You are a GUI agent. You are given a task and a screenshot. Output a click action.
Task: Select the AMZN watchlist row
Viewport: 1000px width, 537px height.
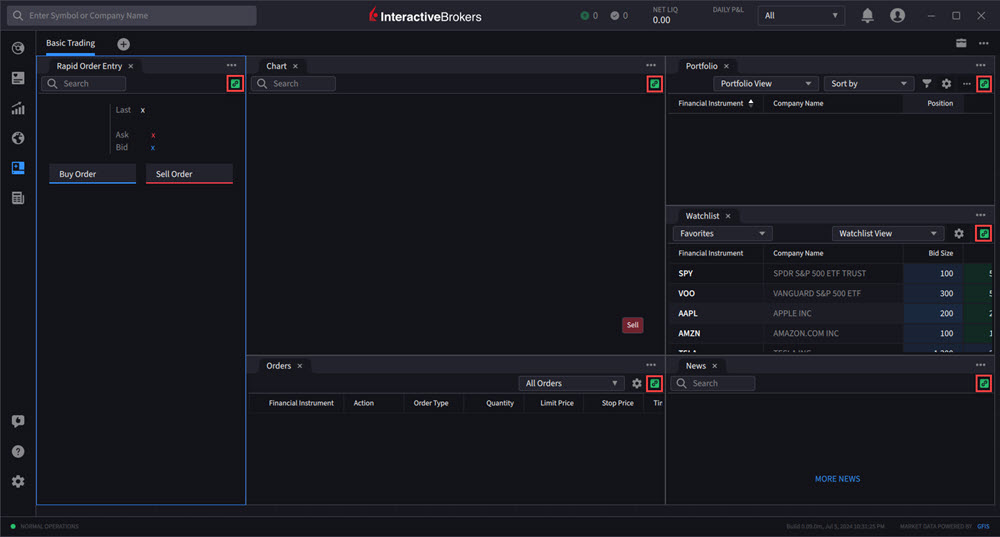831,333
